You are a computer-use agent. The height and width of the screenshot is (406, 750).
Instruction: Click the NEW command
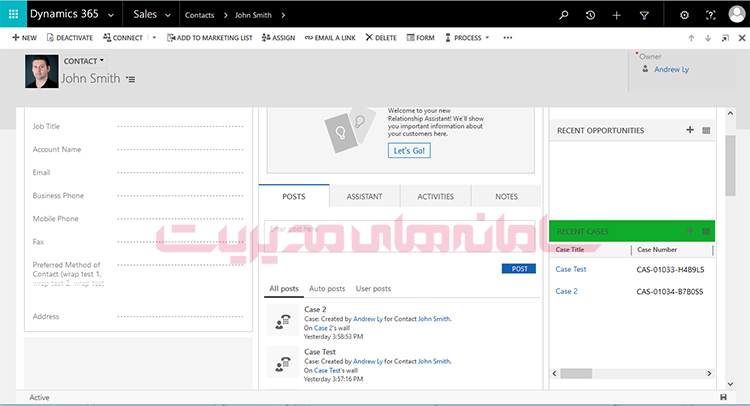(24, 38)
